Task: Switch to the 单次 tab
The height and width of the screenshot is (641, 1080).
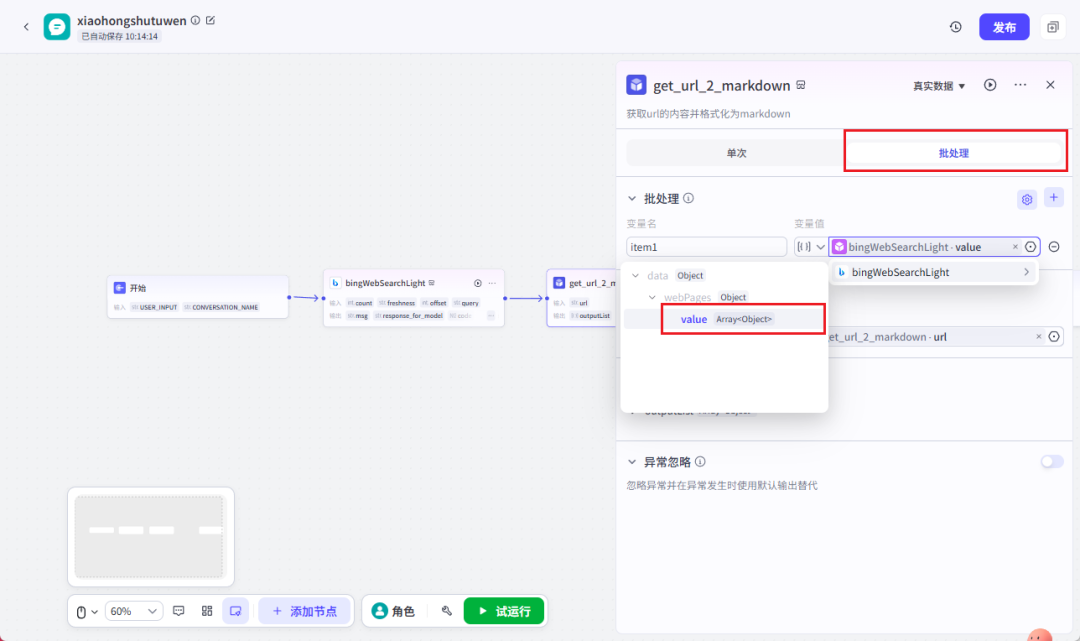Action: click(x=736, y=153)
